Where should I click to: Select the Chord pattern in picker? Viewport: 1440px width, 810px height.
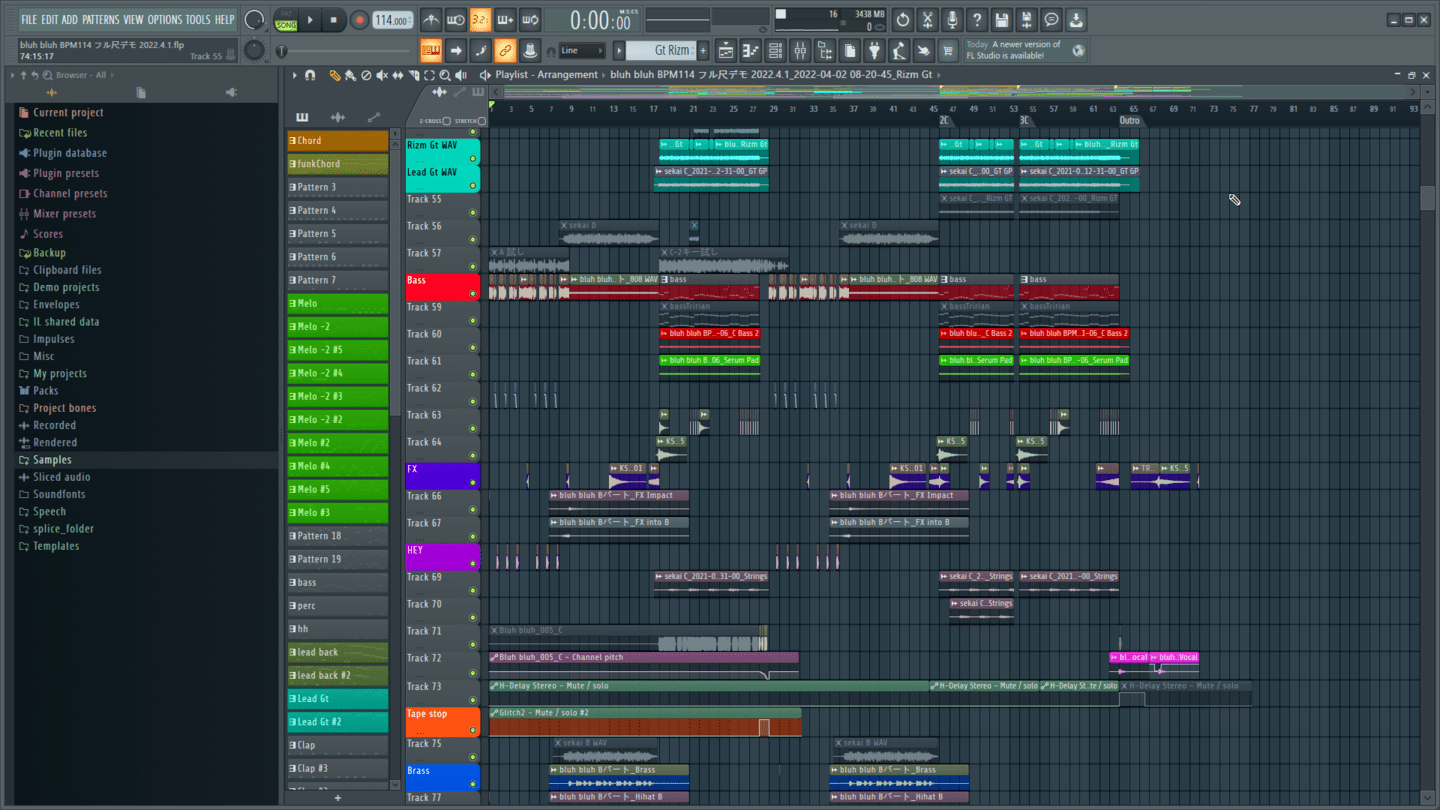pos(338,141)
